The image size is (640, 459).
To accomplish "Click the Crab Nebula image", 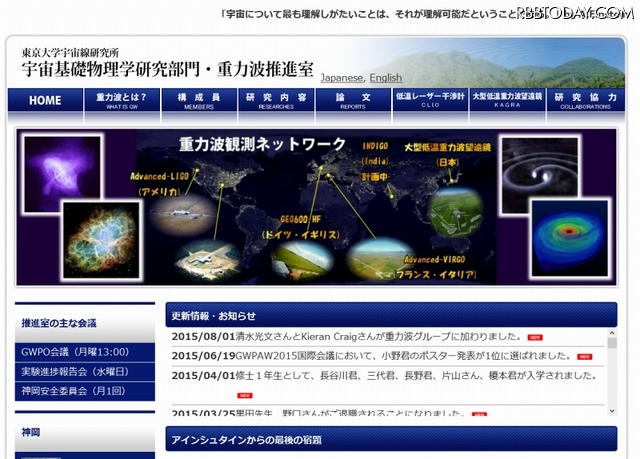I will pos(101,241).
